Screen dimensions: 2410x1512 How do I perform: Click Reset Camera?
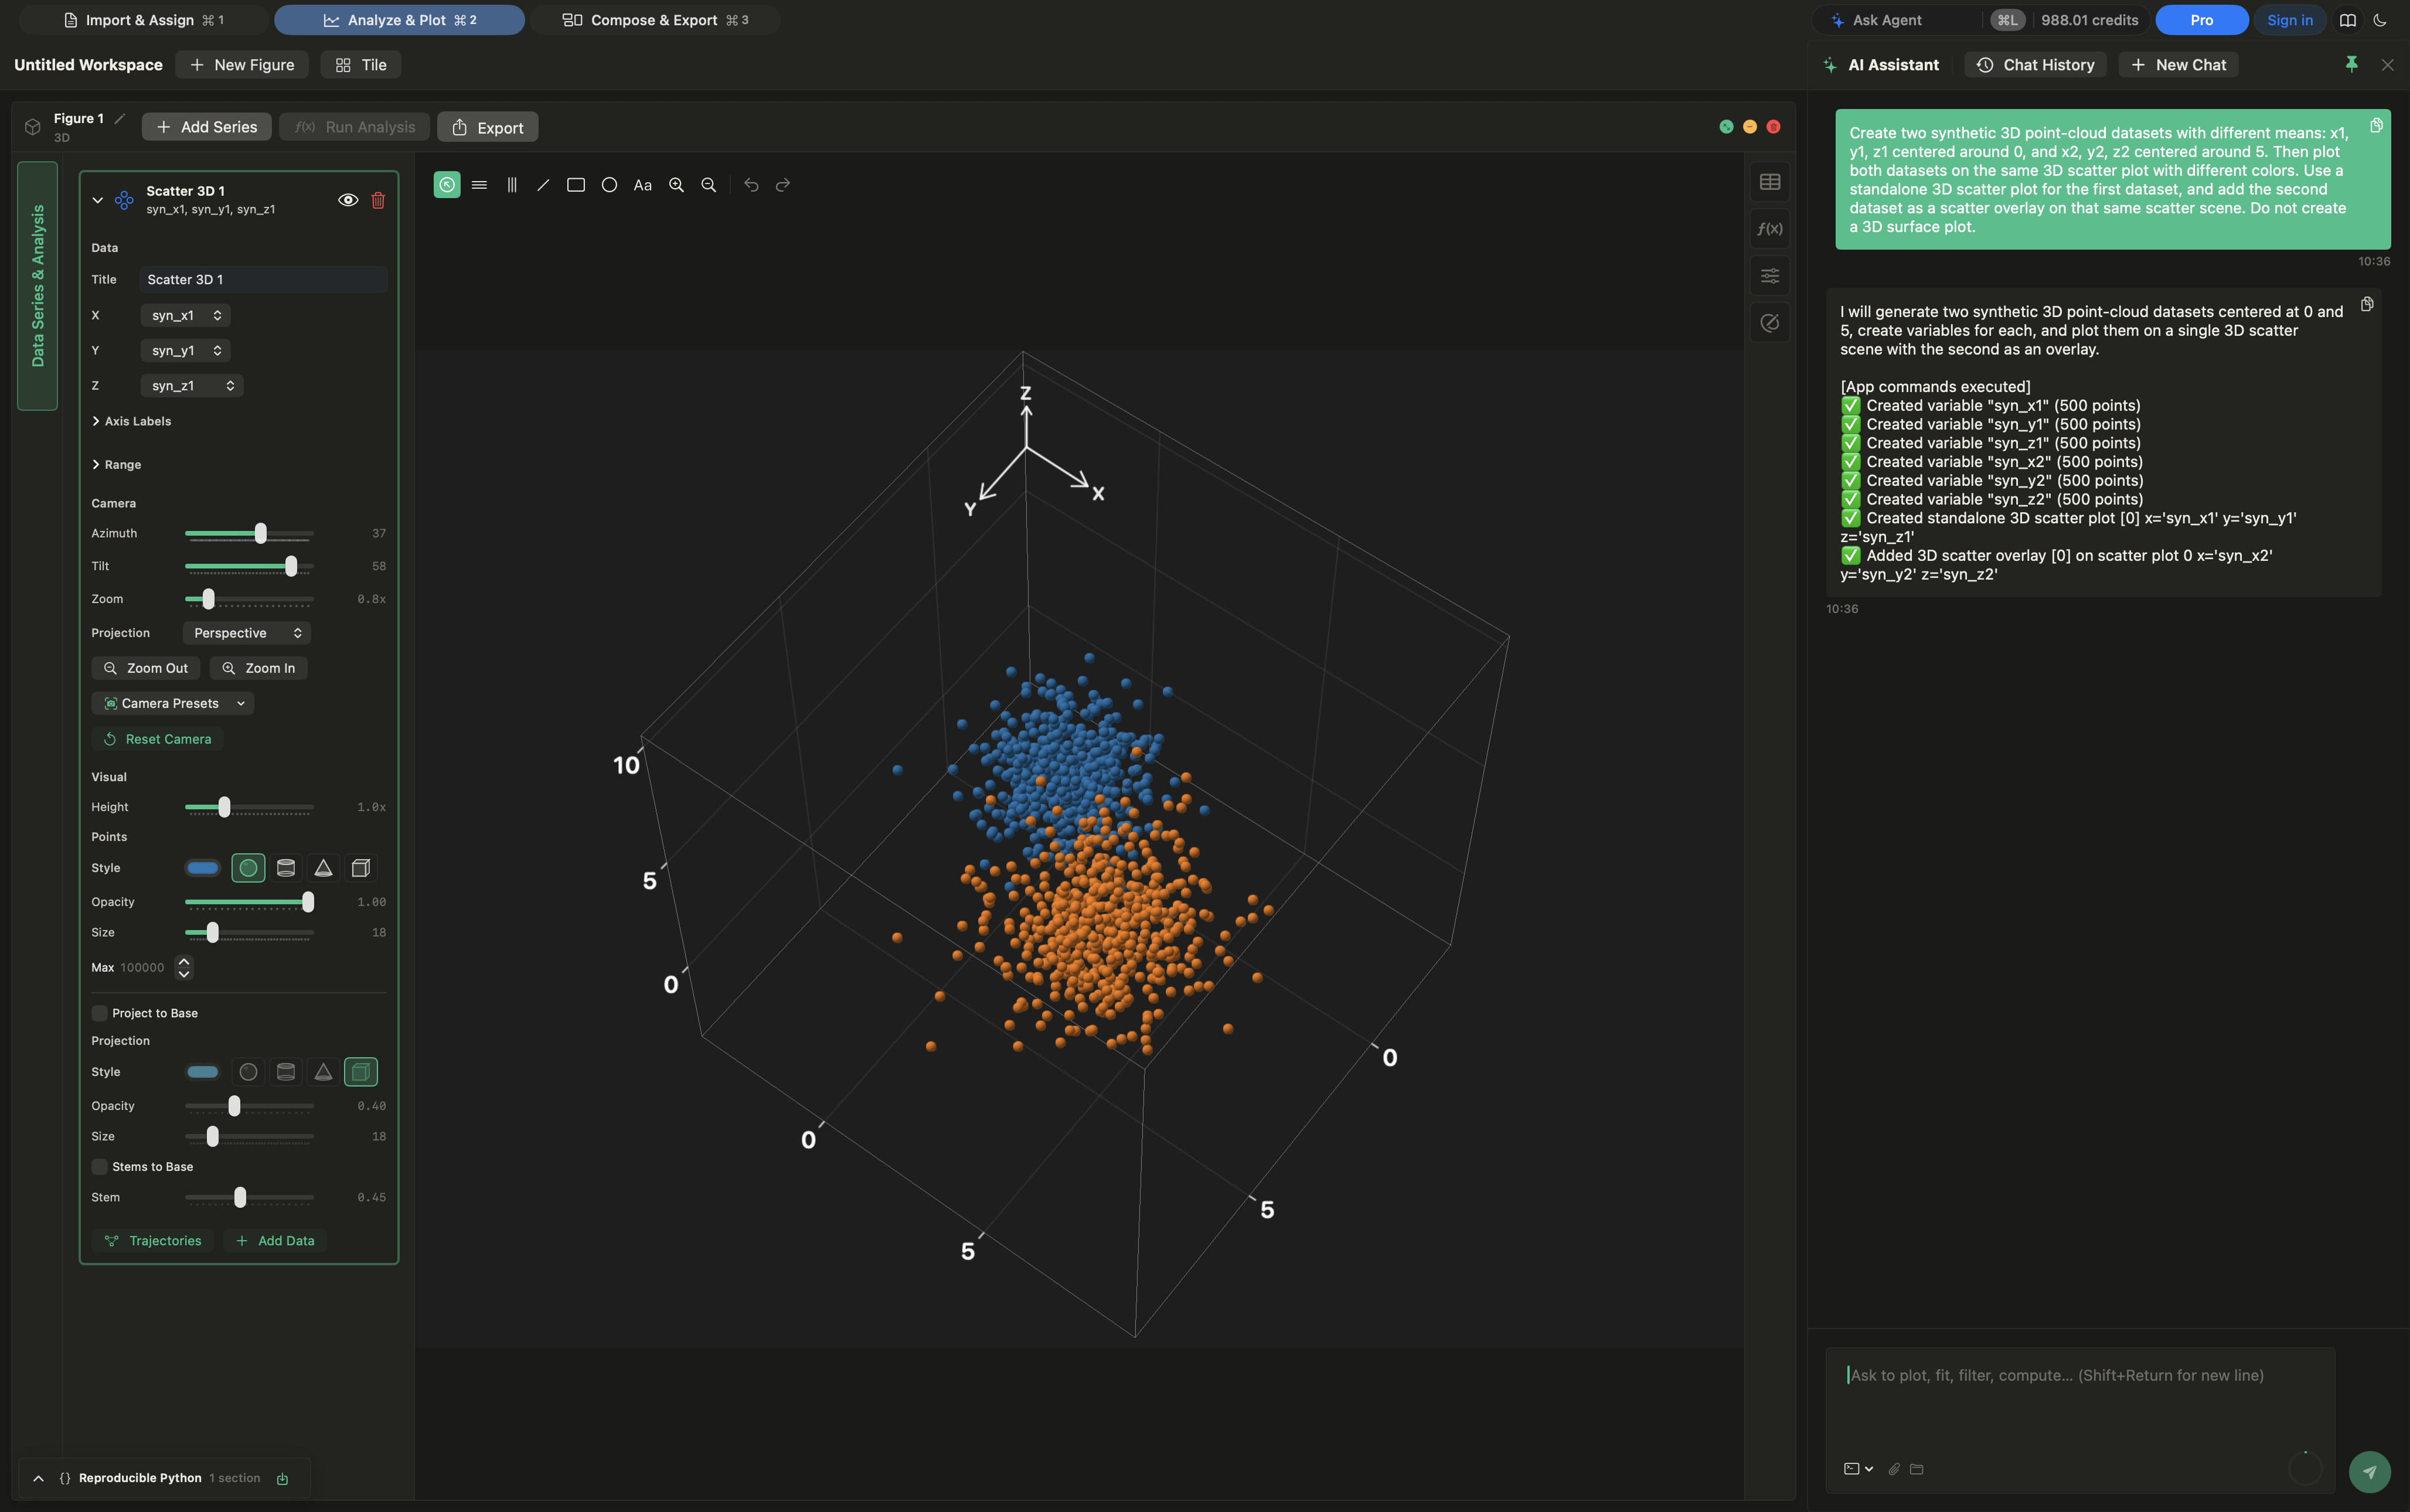click(x=157, y=739)
